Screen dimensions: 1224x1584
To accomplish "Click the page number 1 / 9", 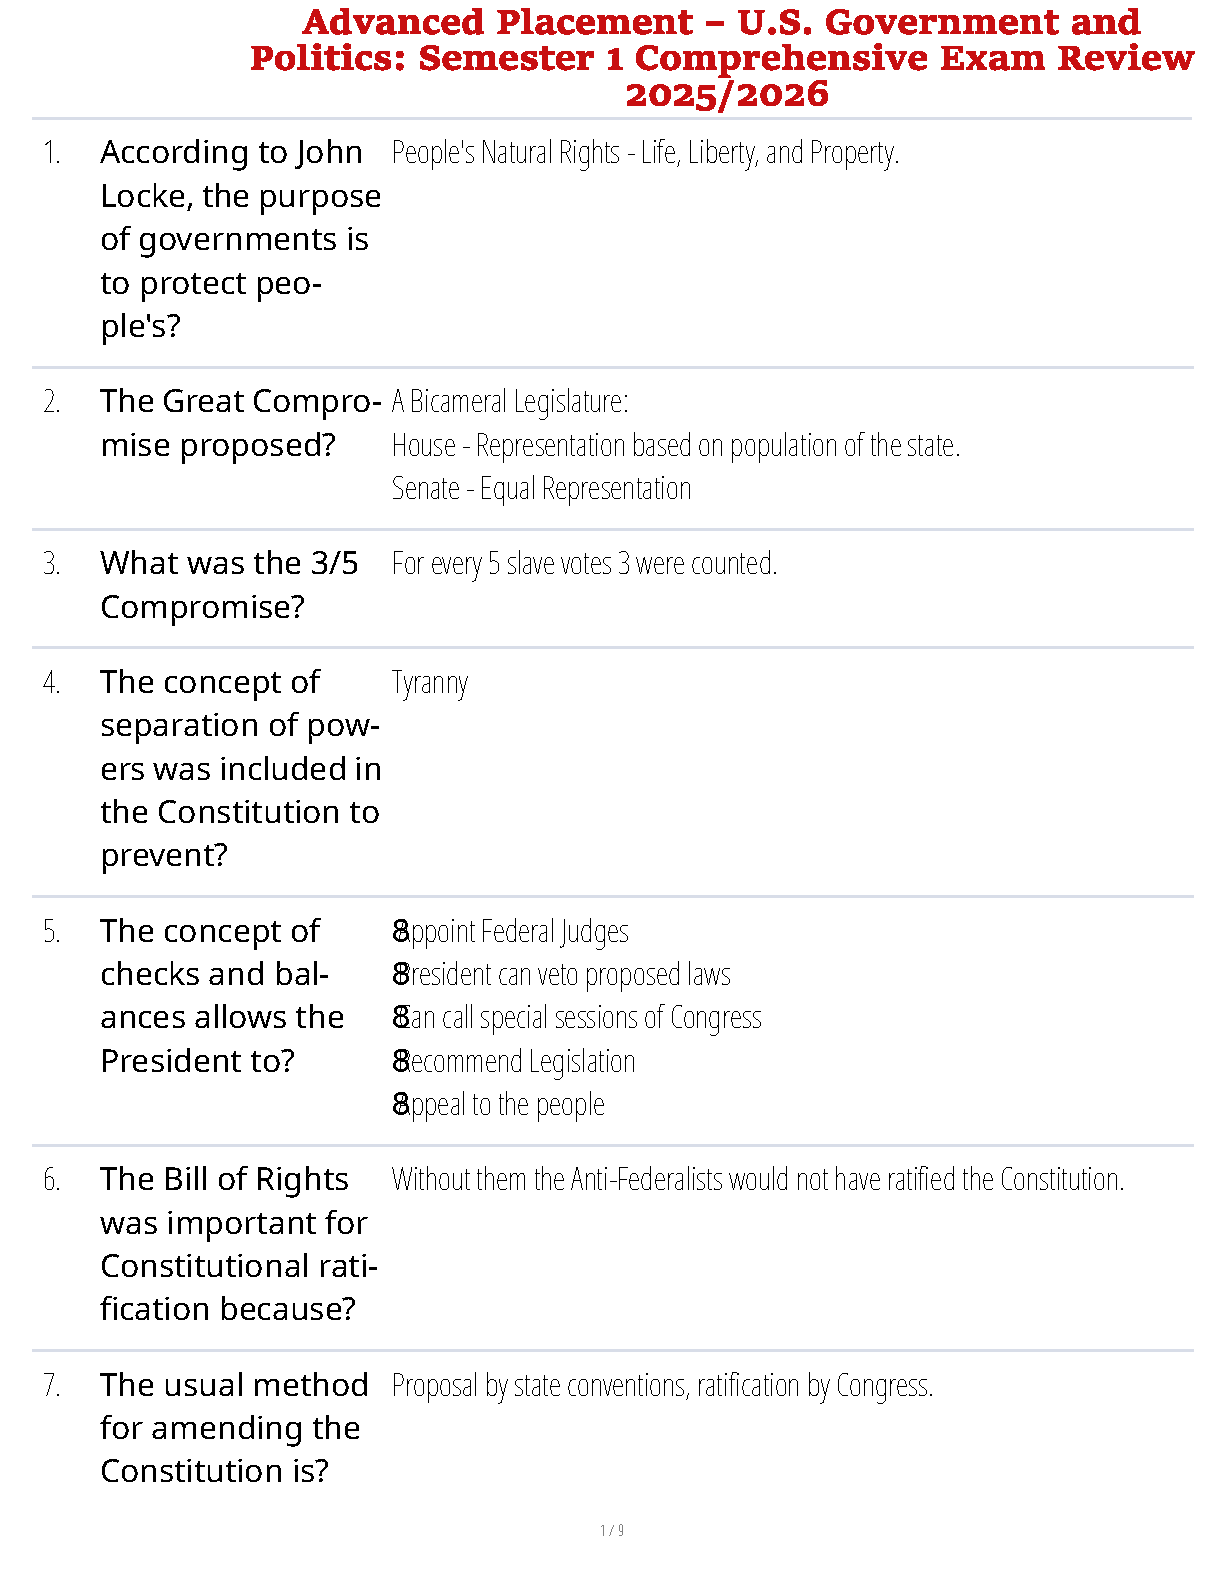I will pos(612,1530).
